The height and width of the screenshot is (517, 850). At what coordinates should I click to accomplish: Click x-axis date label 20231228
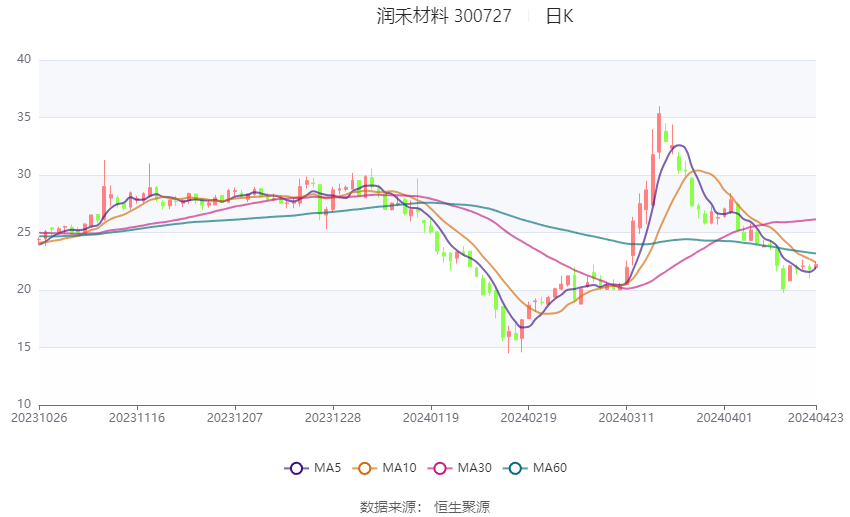click(x=333, y=418)
